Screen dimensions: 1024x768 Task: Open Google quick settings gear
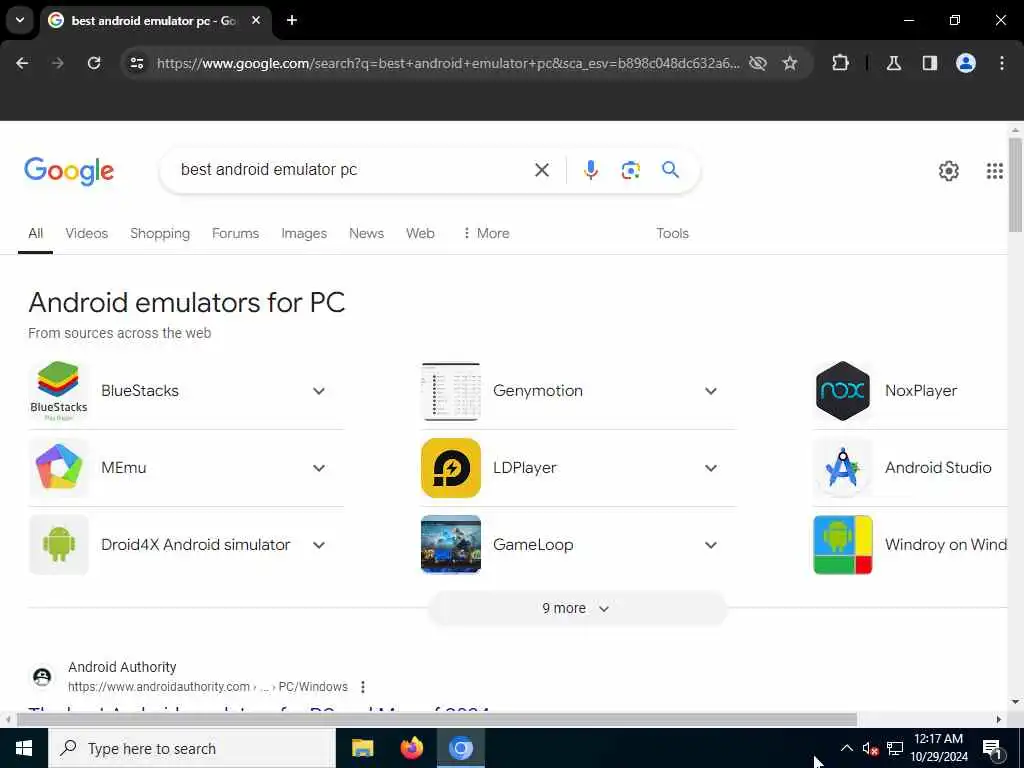[948, 171]
